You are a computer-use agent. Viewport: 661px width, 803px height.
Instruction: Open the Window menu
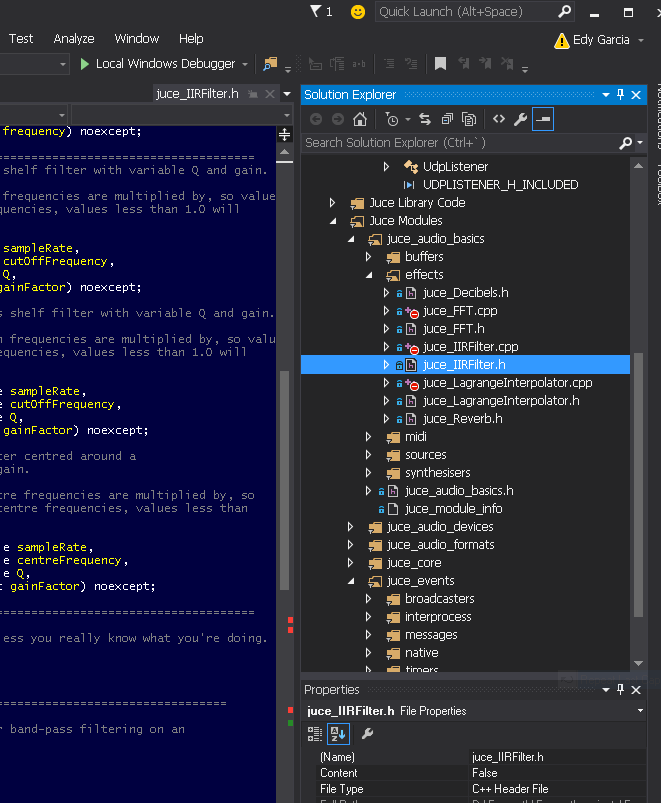137,39
